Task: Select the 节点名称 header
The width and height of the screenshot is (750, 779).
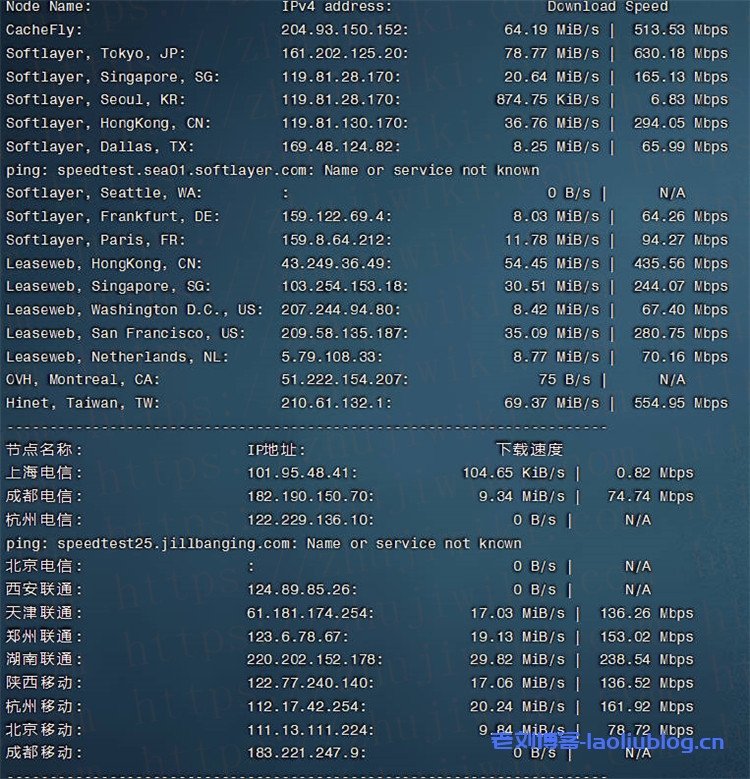Action: (x=44, y=450)
